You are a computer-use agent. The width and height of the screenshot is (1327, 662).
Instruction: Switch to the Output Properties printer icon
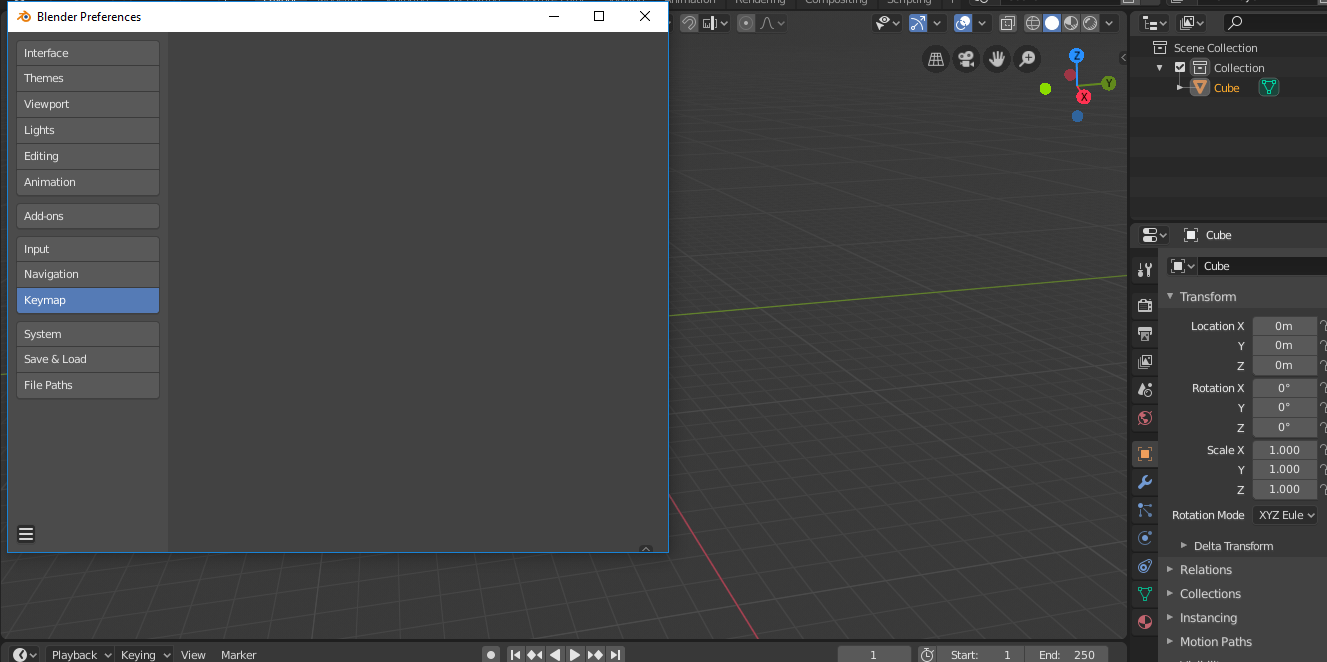click(x=1144, y=334)
